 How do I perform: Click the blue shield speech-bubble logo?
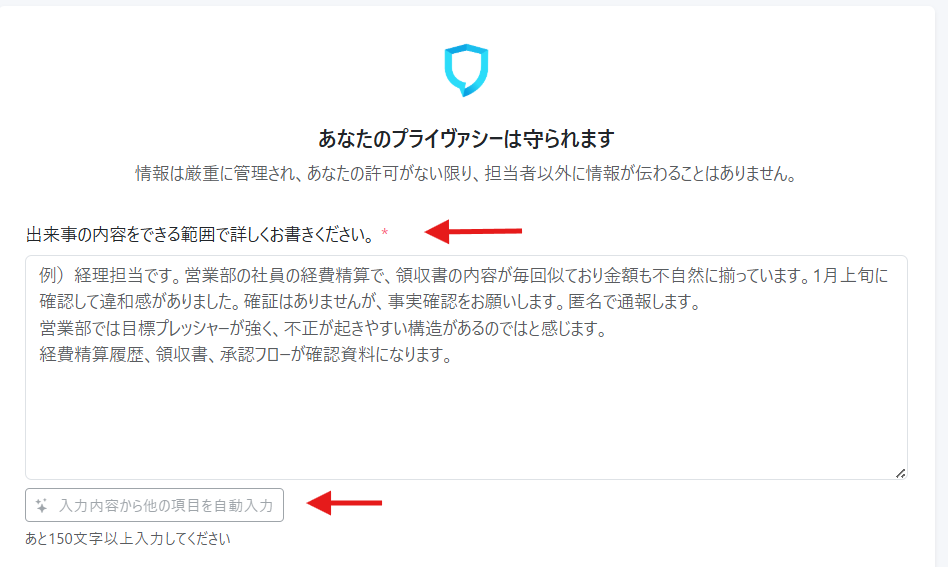(466, 70)
